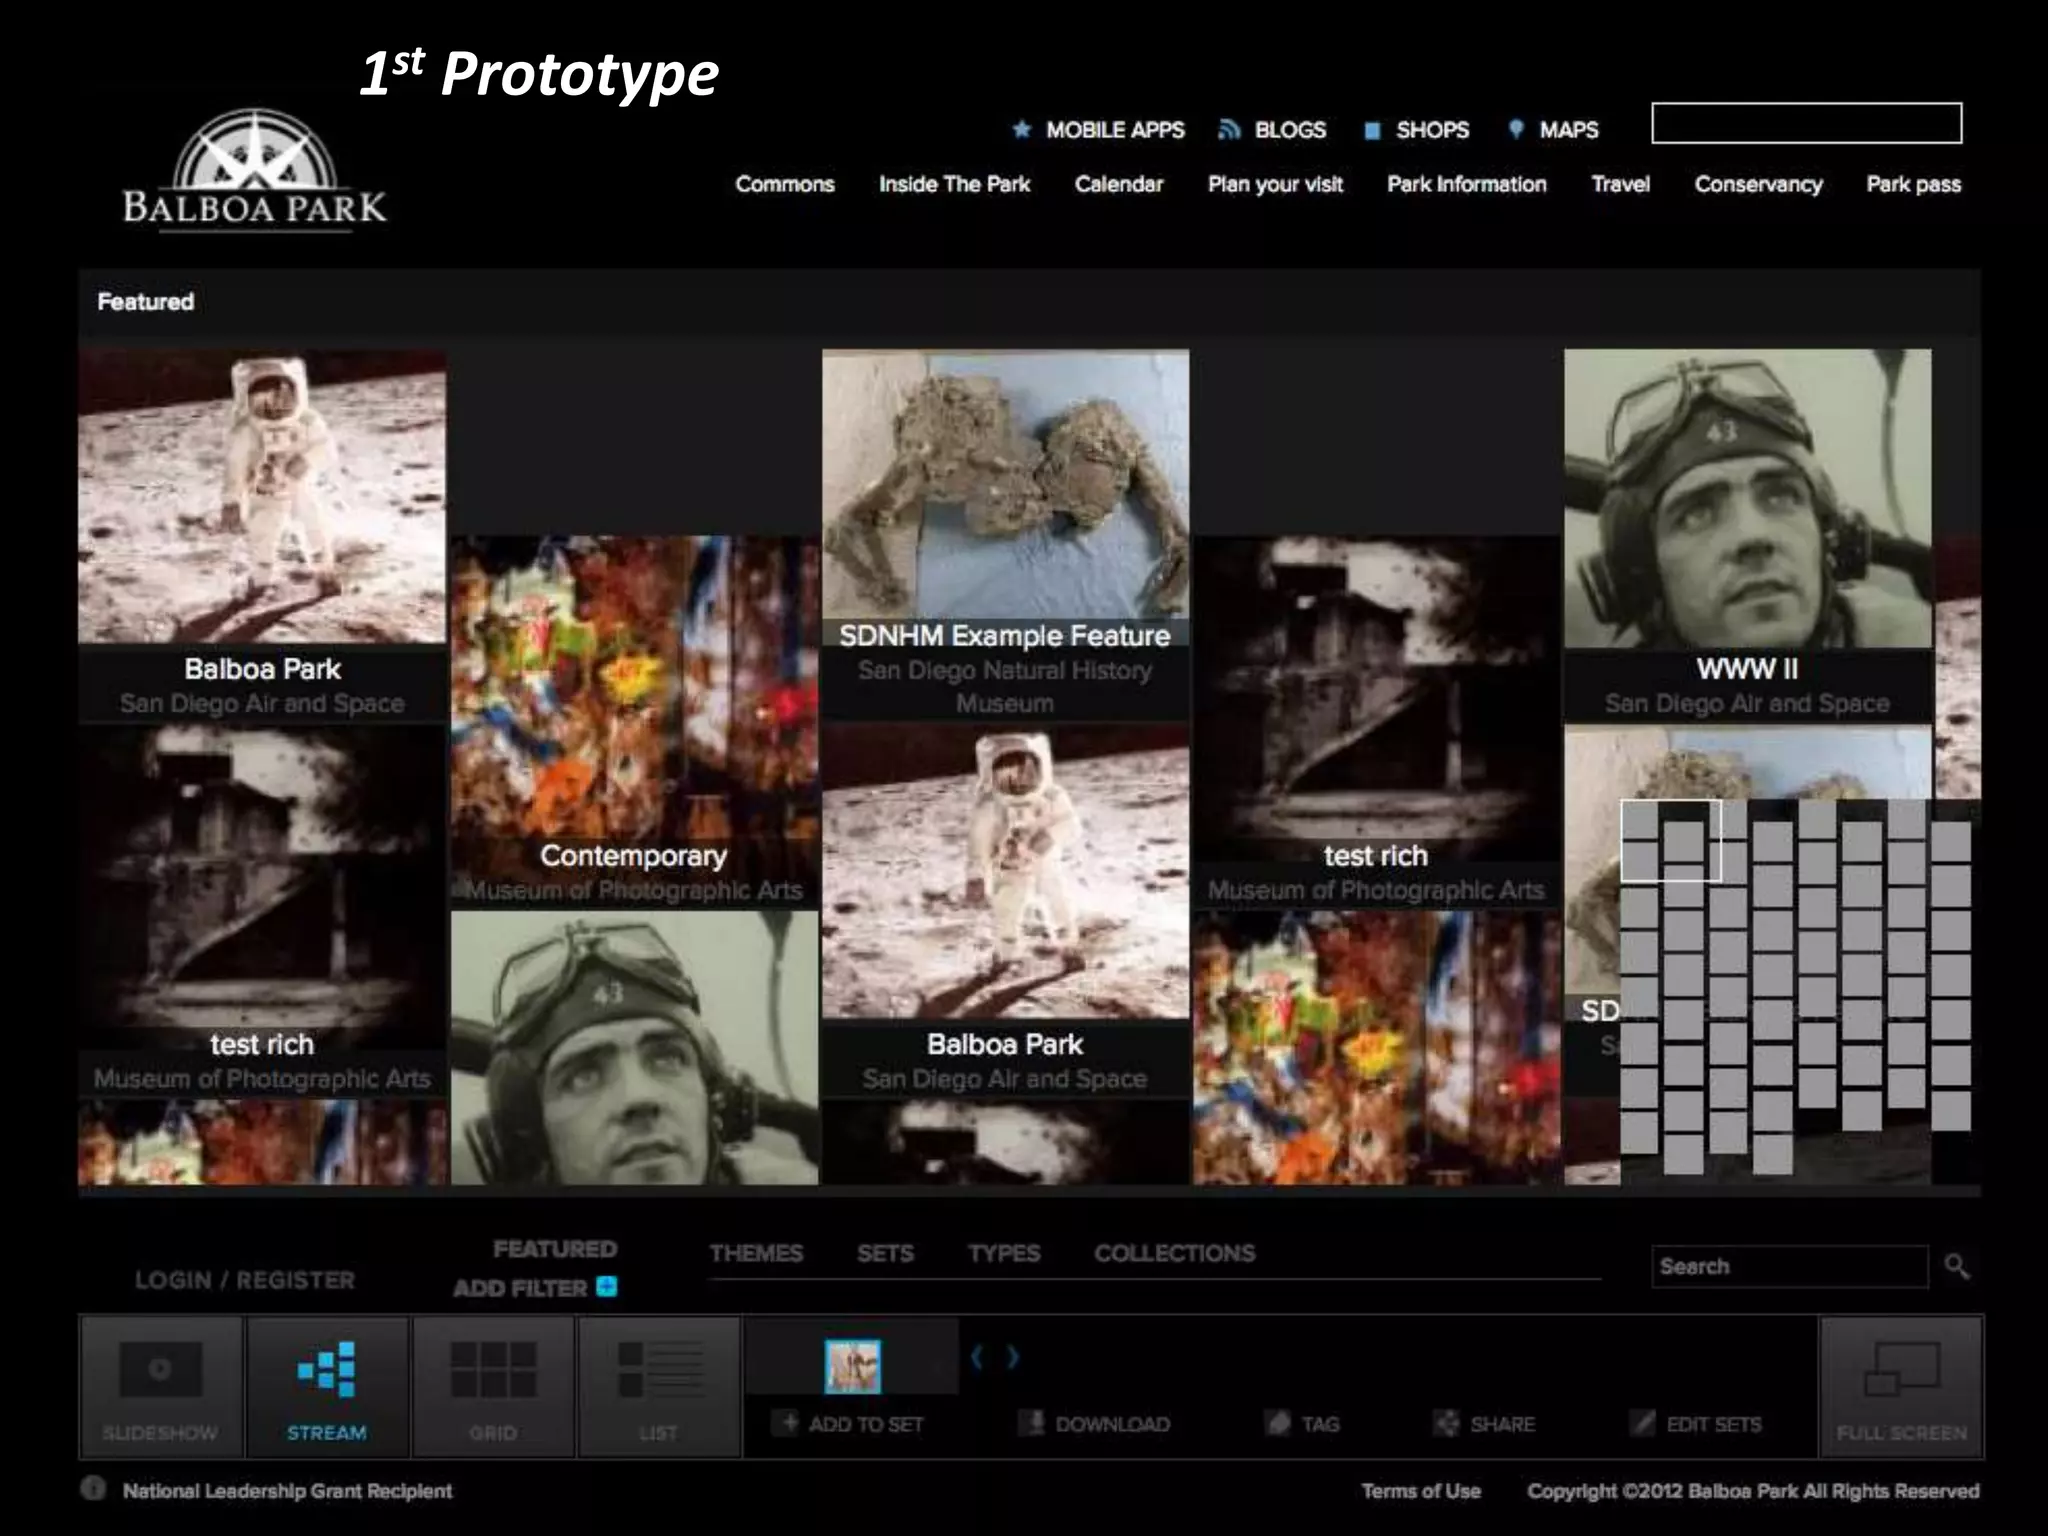
Task: Choose the List view icon
Action: (659, 1386)
